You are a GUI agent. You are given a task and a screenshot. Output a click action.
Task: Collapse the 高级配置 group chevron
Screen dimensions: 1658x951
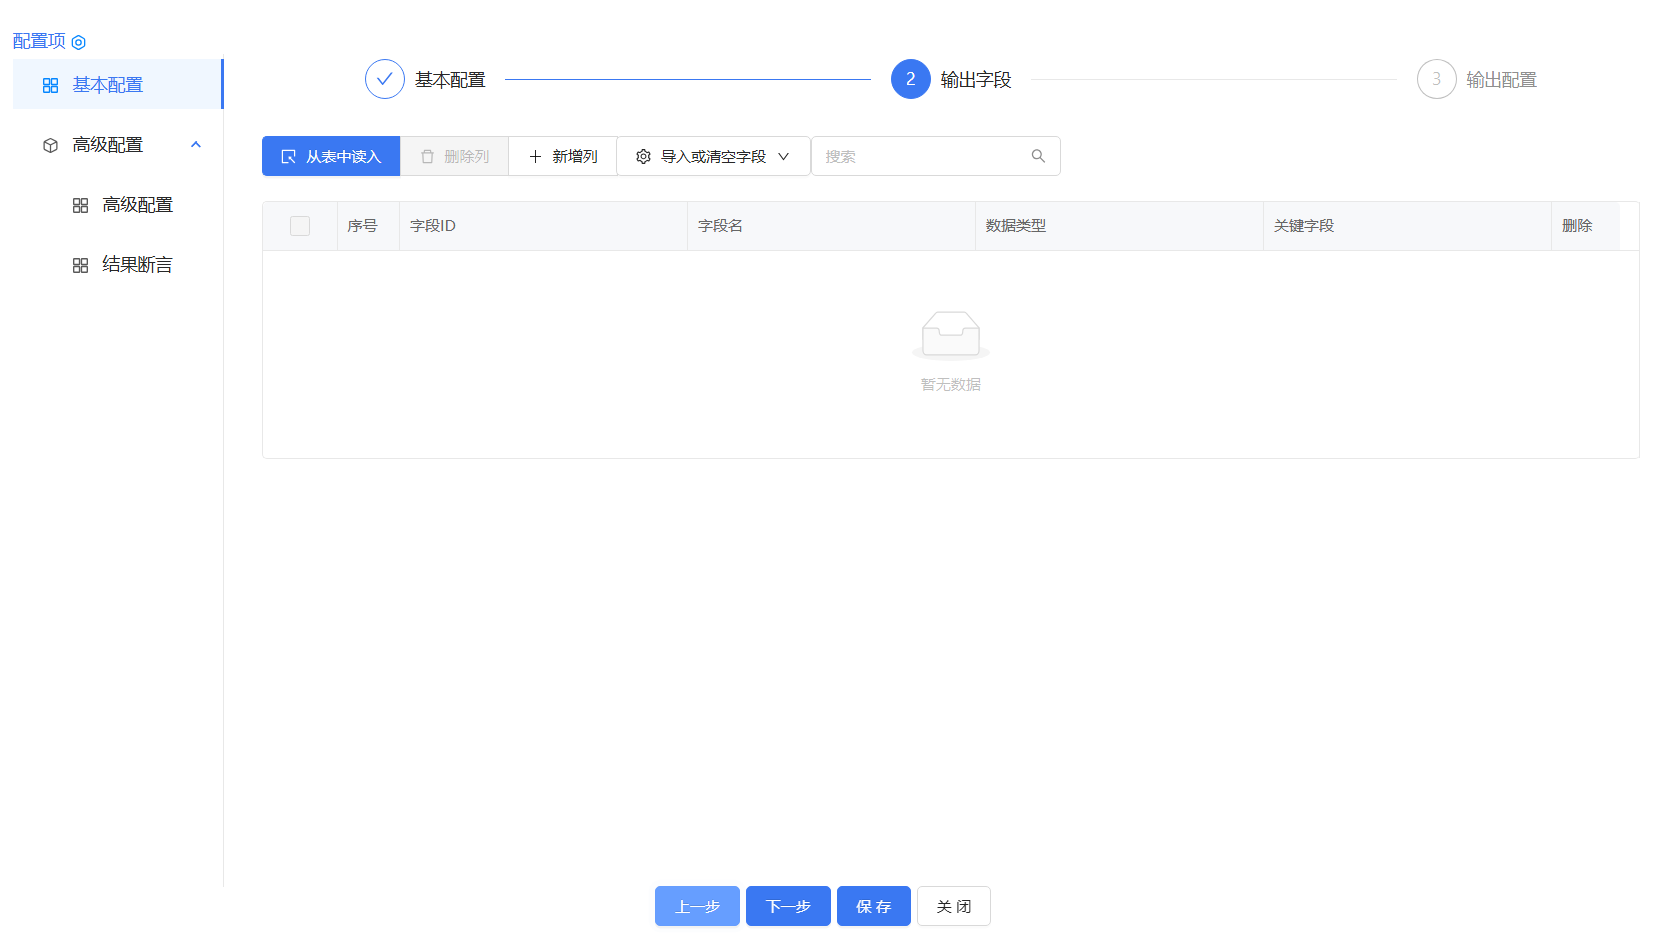[x=196, y=145]
